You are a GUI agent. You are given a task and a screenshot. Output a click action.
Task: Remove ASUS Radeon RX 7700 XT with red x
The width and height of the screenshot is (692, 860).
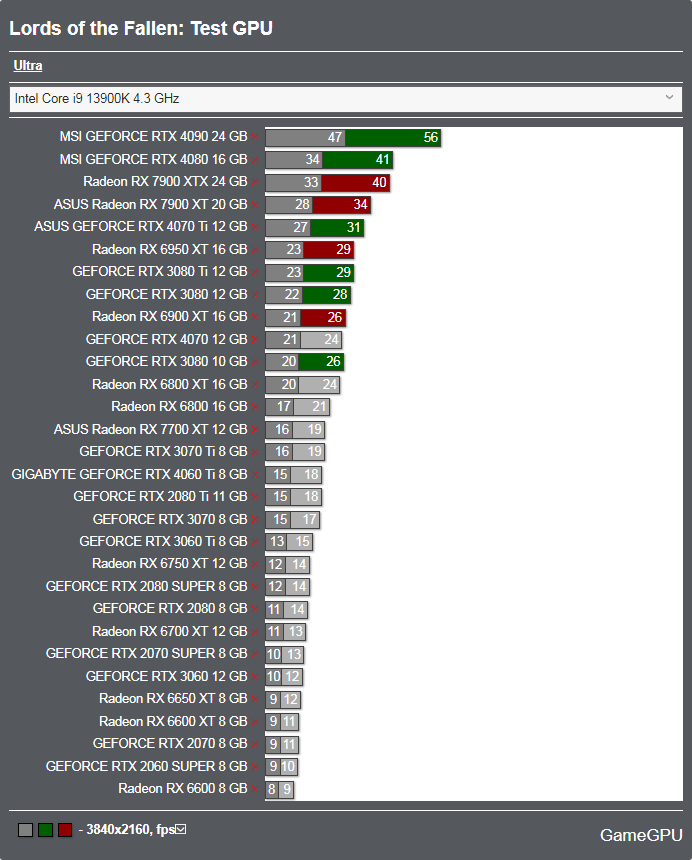255,429
